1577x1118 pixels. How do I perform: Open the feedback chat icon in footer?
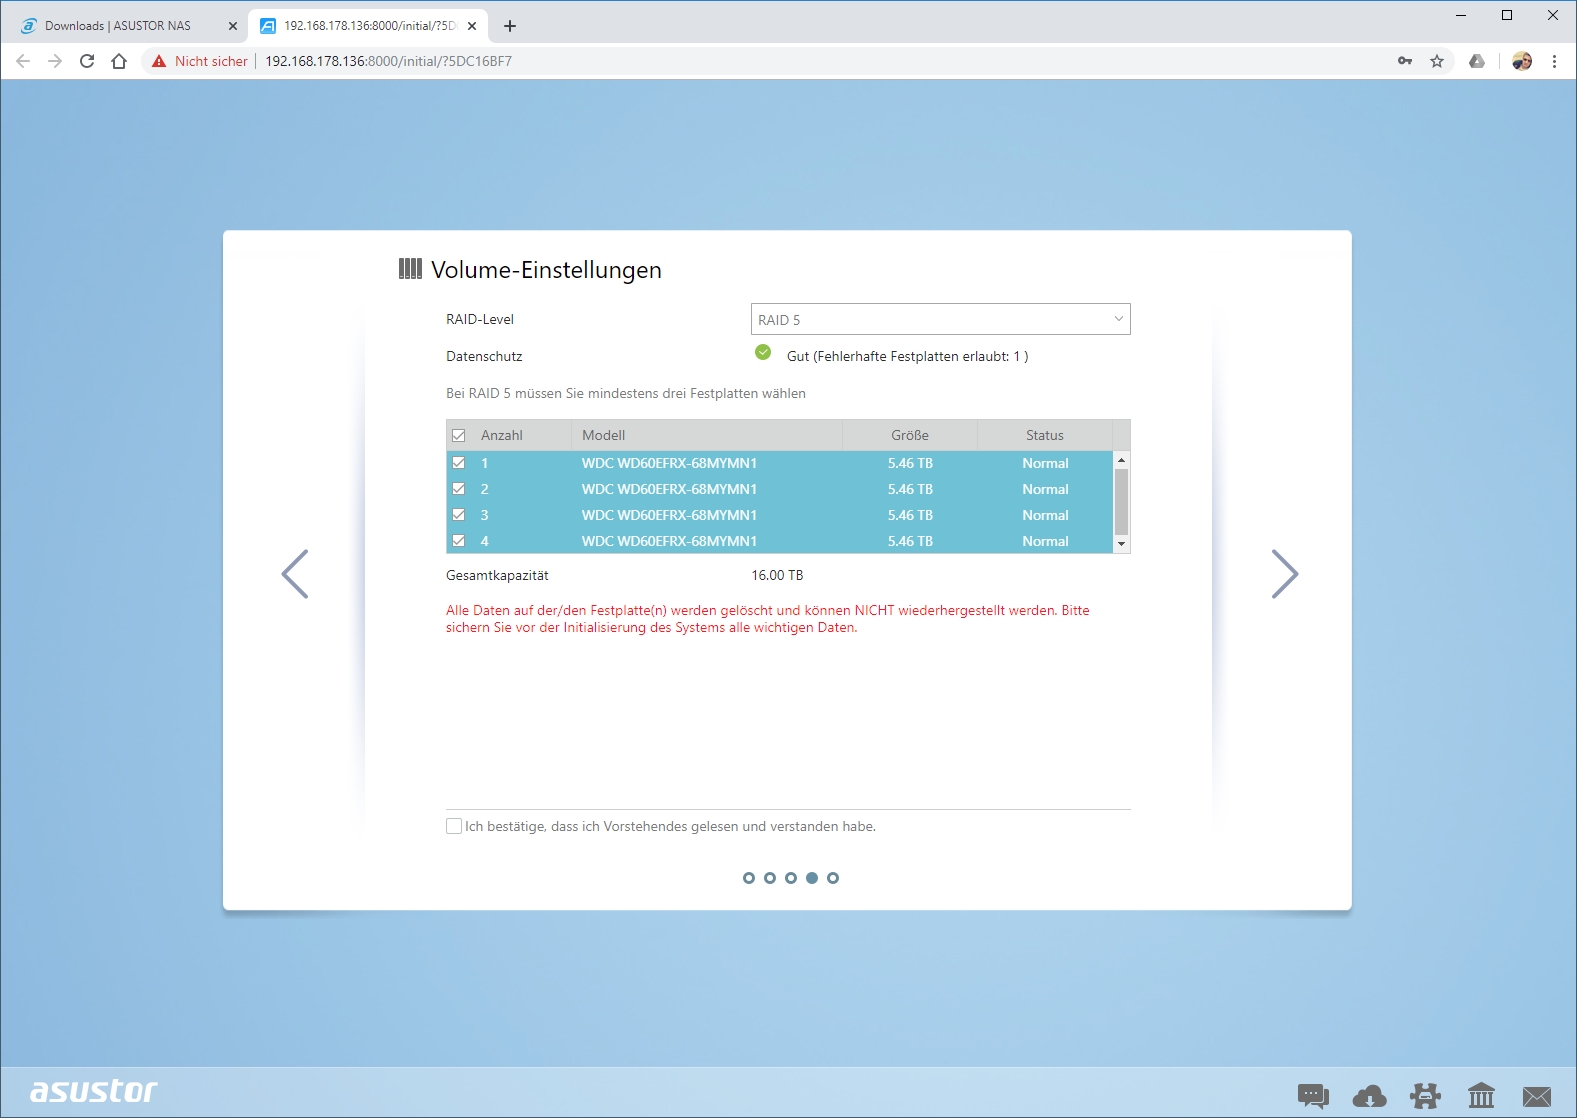pyautogui.click(x=1313, y=1096)
